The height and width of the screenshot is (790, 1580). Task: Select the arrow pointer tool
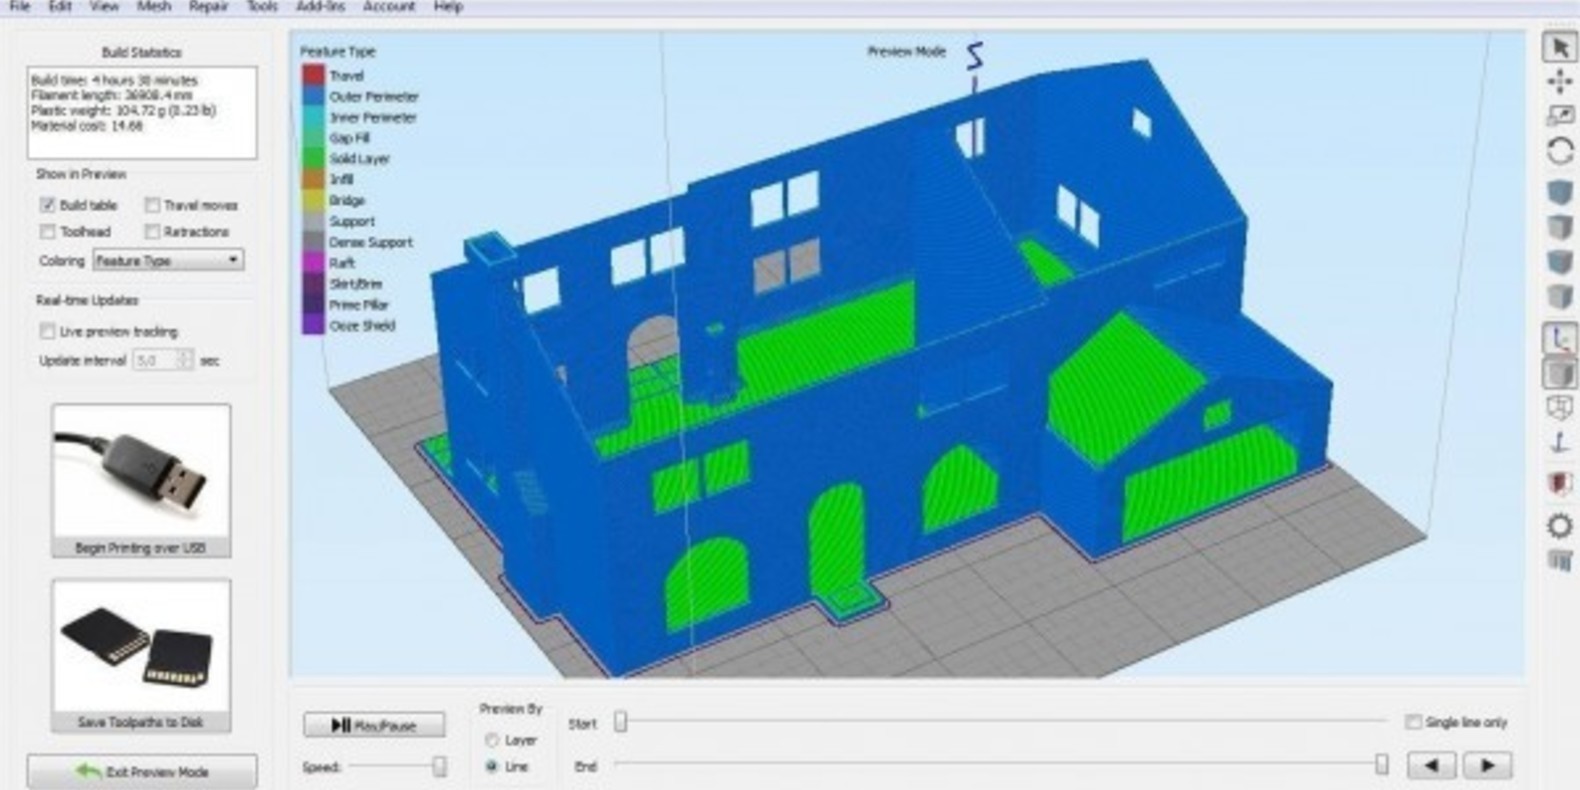coord(1560,47)
